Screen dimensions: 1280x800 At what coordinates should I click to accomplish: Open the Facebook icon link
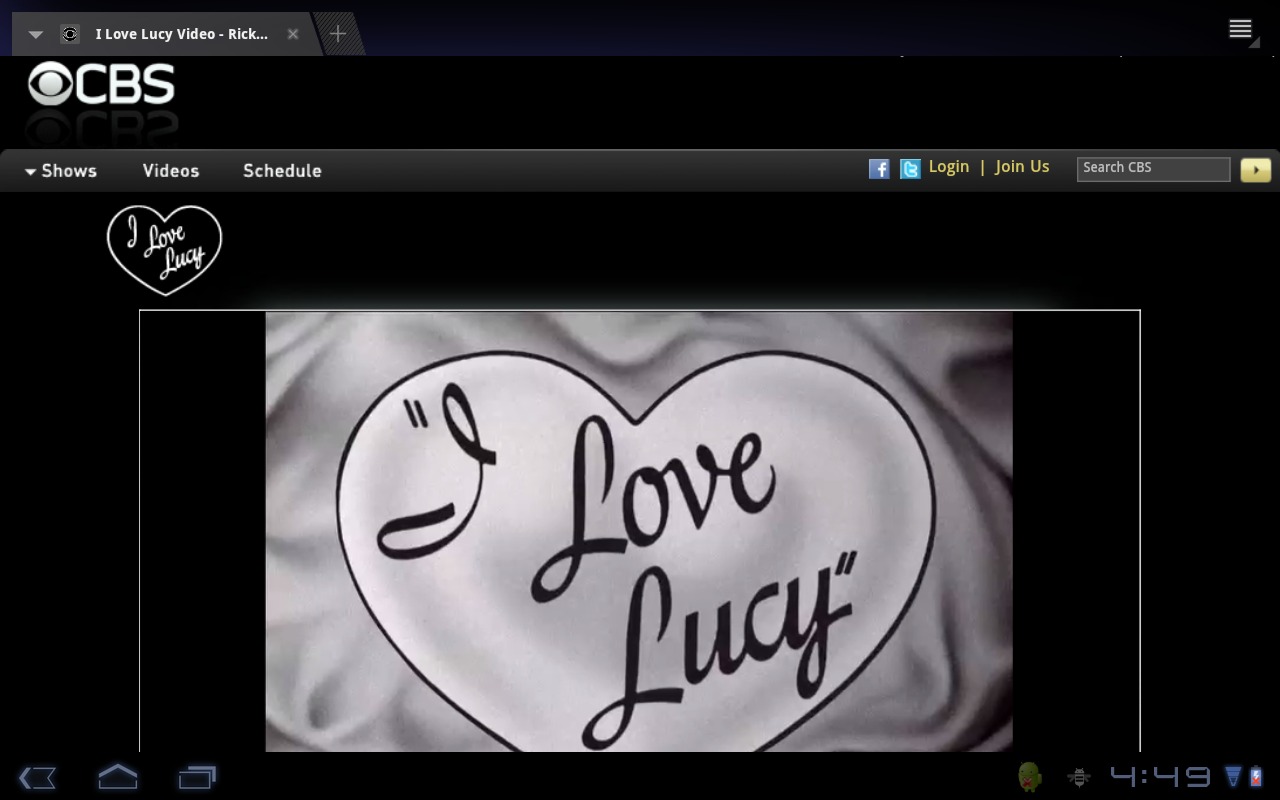click(879, 169)
